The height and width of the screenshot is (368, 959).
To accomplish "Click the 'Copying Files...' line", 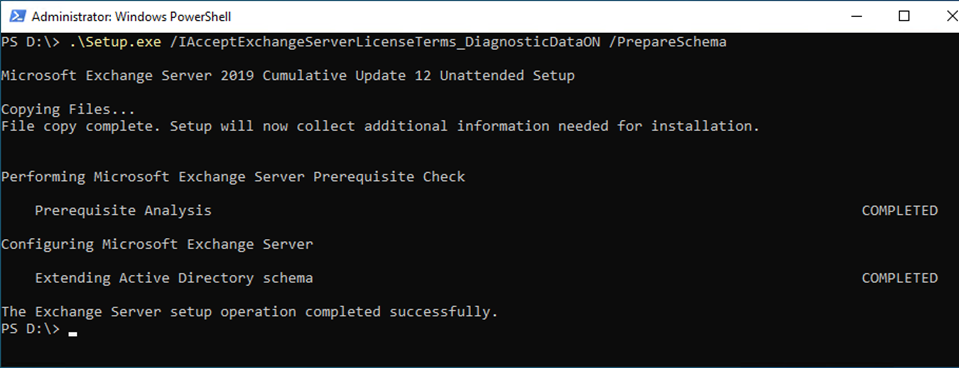I will 67,110.
